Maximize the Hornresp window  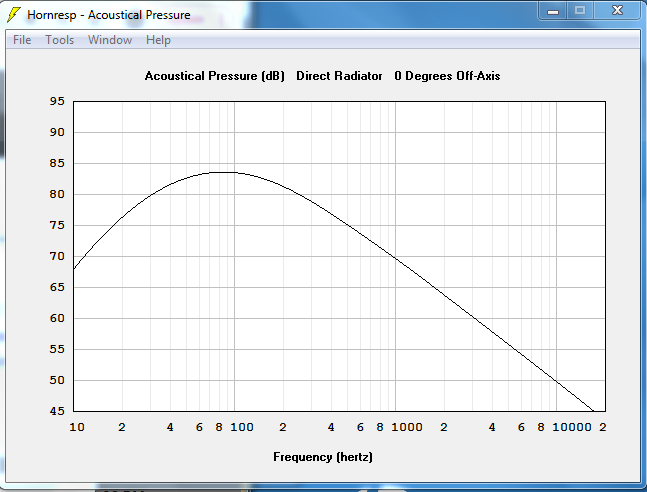580,10
